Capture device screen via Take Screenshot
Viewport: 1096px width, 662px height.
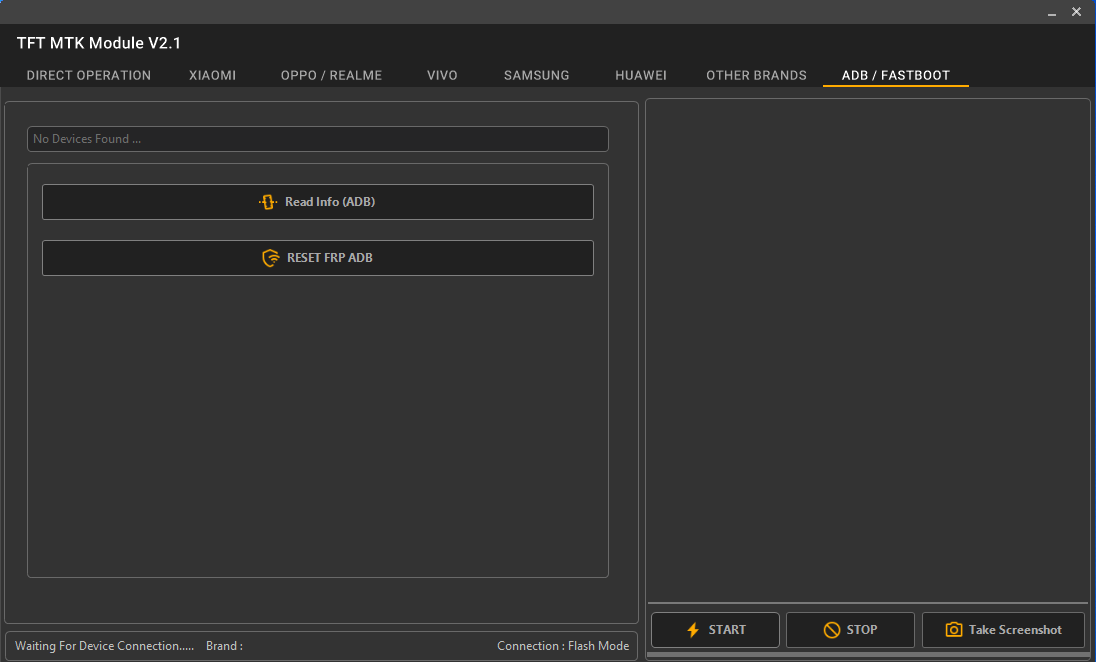(1003, 629)
